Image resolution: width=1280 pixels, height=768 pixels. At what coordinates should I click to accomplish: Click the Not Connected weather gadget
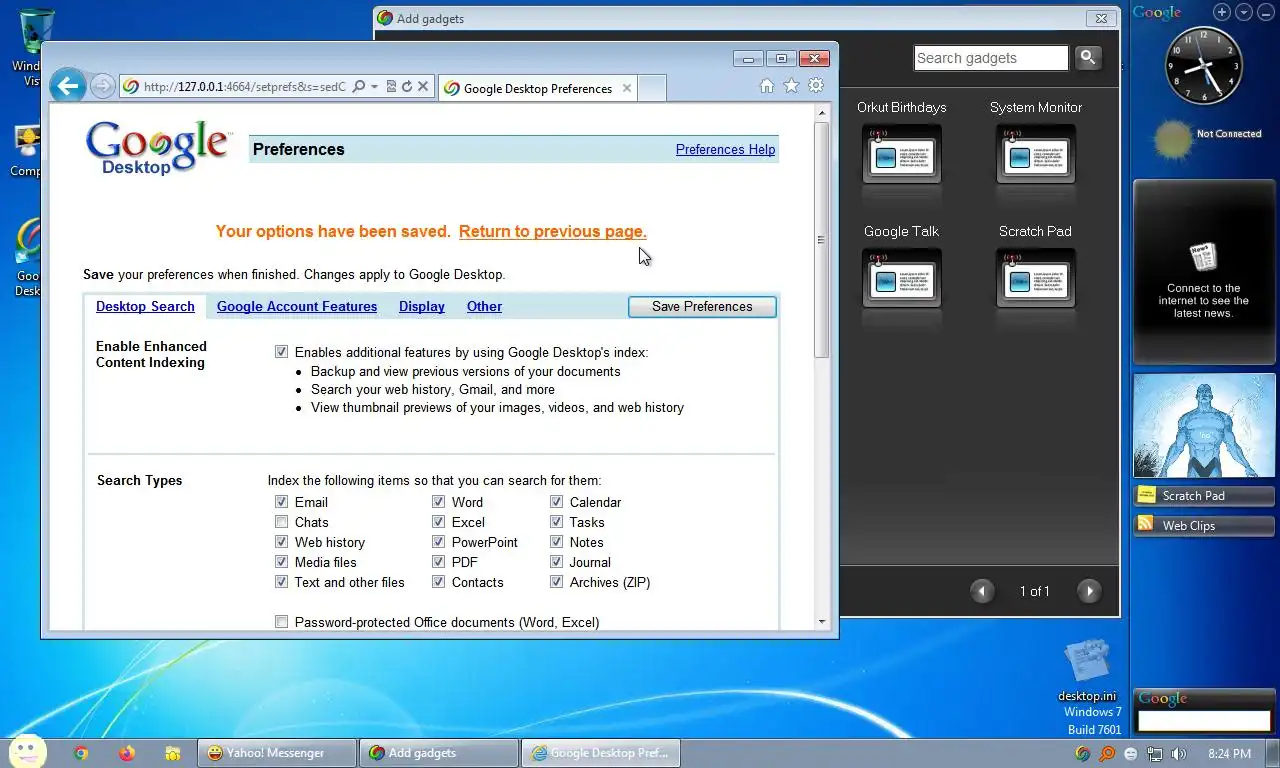coord(1205,138)
